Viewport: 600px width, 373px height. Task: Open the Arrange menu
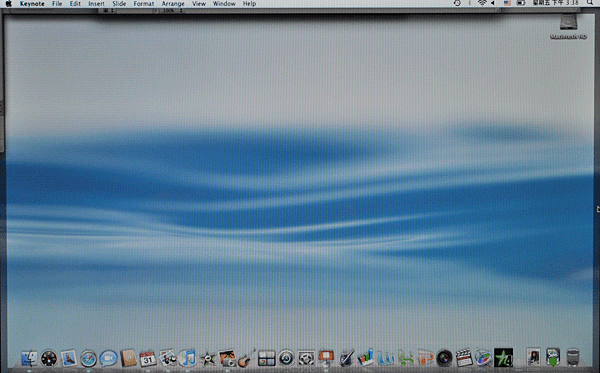coord(173,3)
